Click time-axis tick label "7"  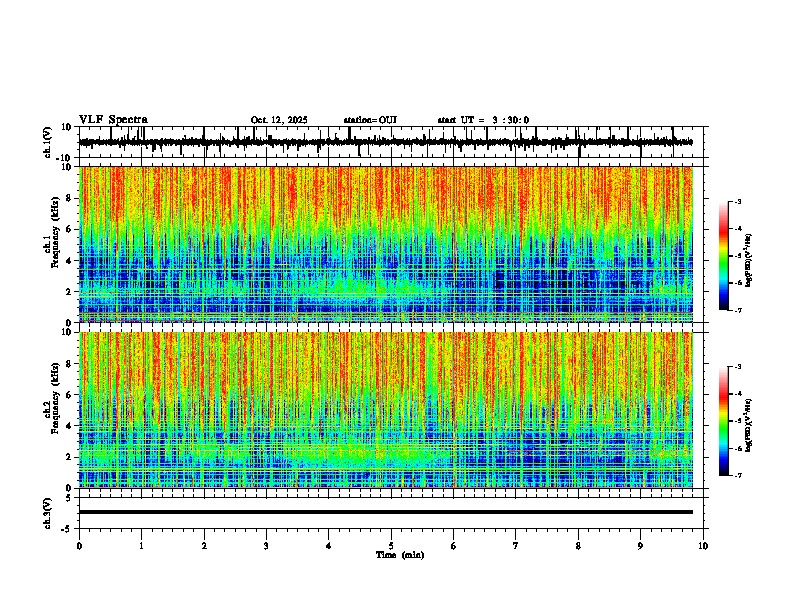[x=516, y=546]
